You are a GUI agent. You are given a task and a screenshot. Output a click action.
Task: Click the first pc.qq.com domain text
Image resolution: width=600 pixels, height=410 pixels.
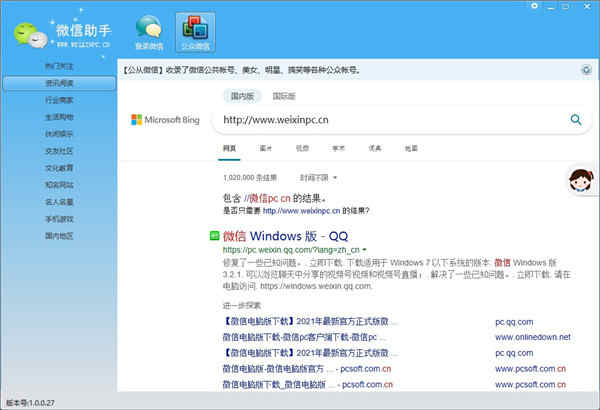coord(514,322)
